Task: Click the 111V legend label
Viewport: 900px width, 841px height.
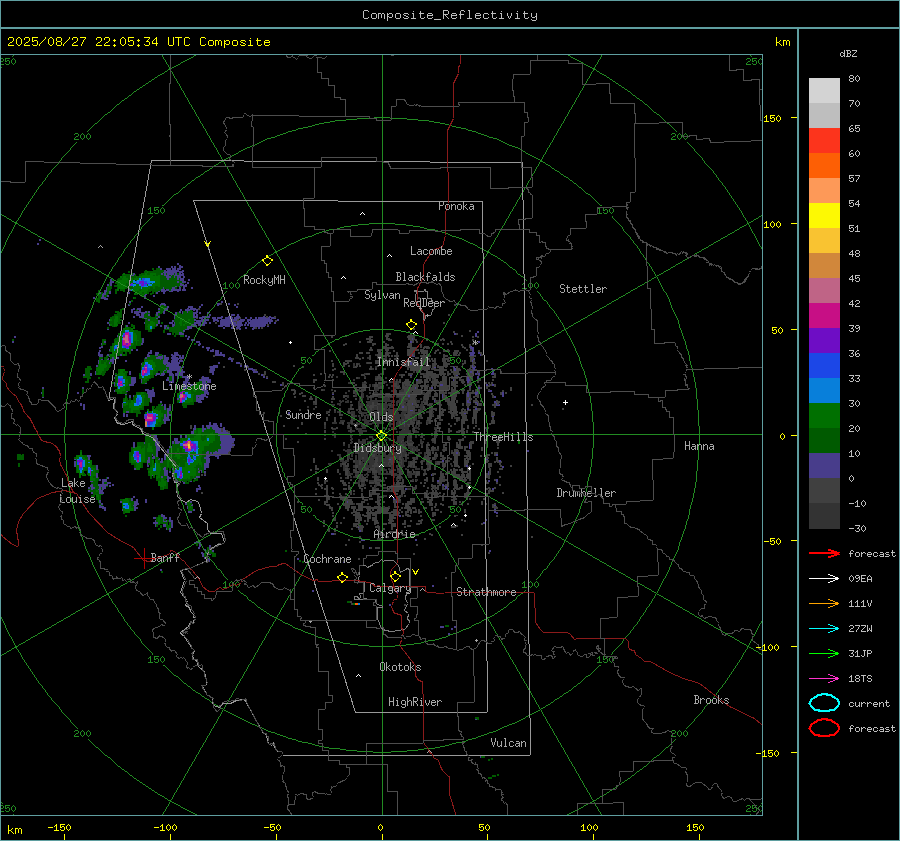Action: pyautogui.click(x=860, y=604)
